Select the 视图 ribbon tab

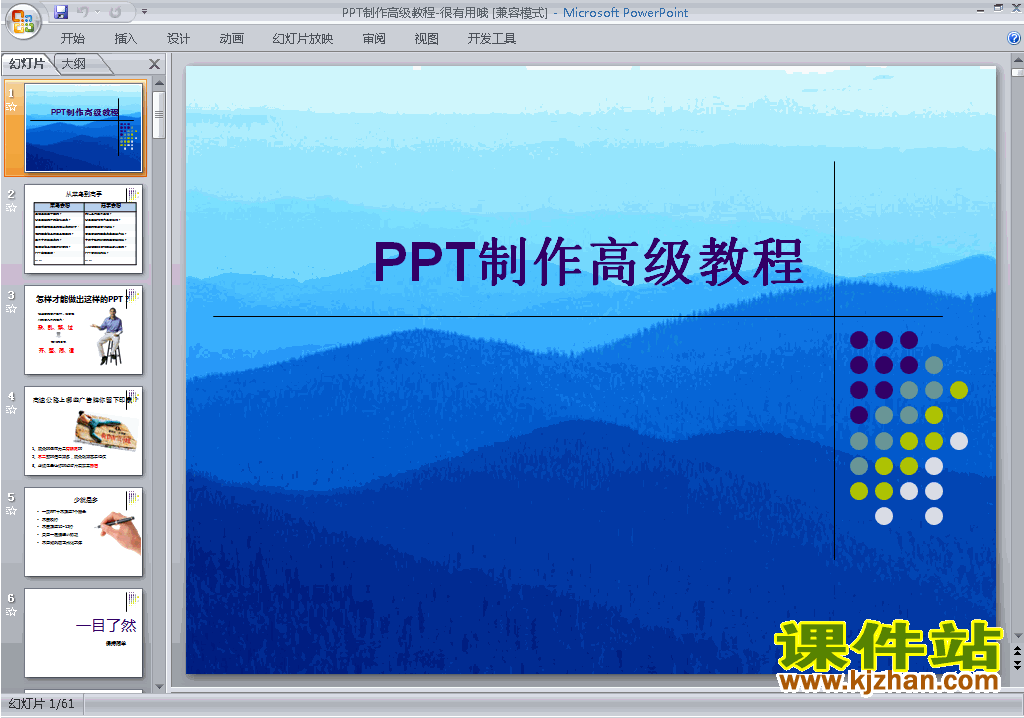[x=426, y=39]
